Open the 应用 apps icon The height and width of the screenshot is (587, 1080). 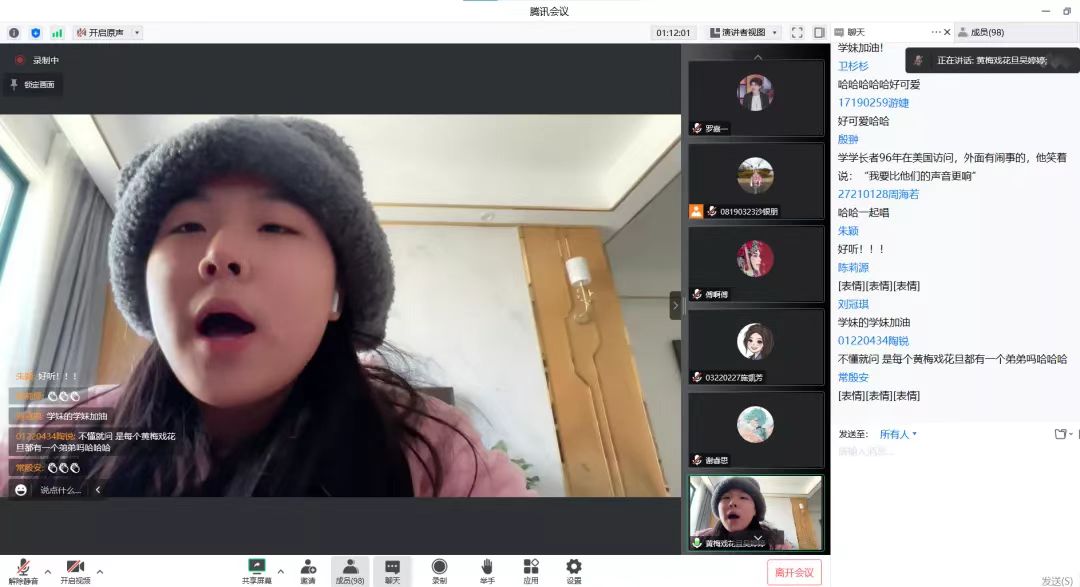tap(530, 570)
